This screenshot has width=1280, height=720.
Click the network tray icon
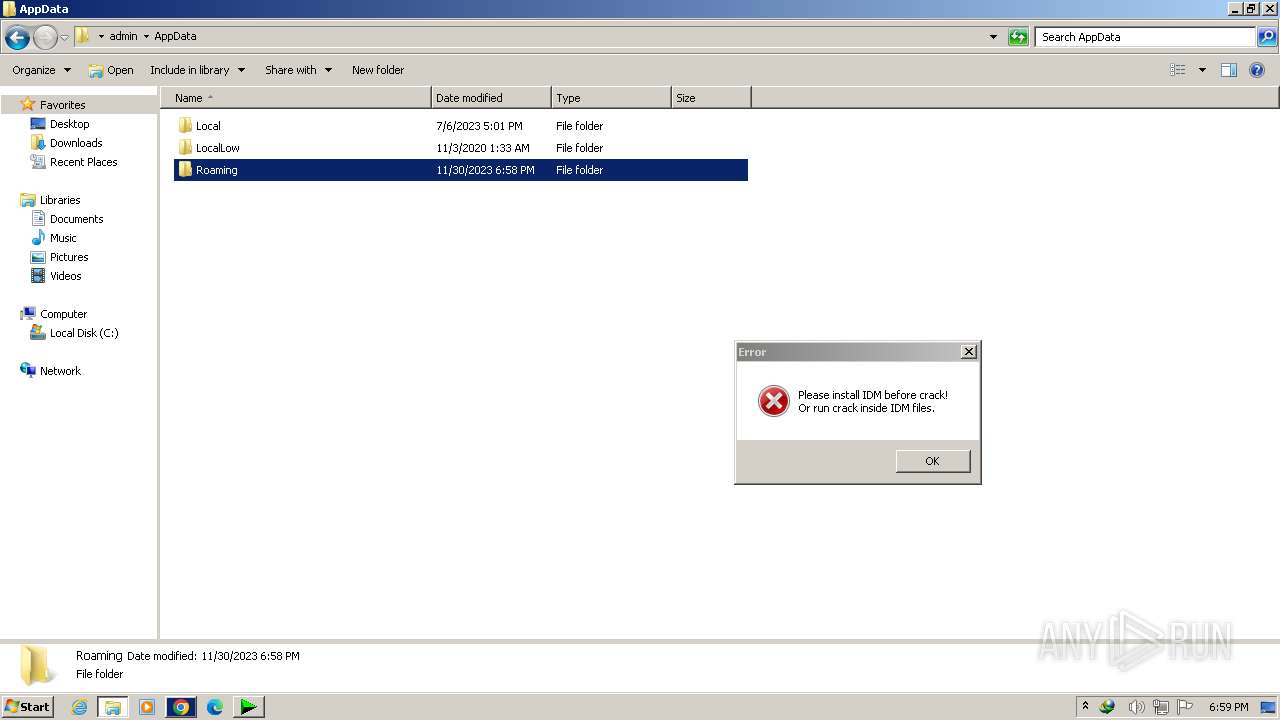[x=1161, y=707]
